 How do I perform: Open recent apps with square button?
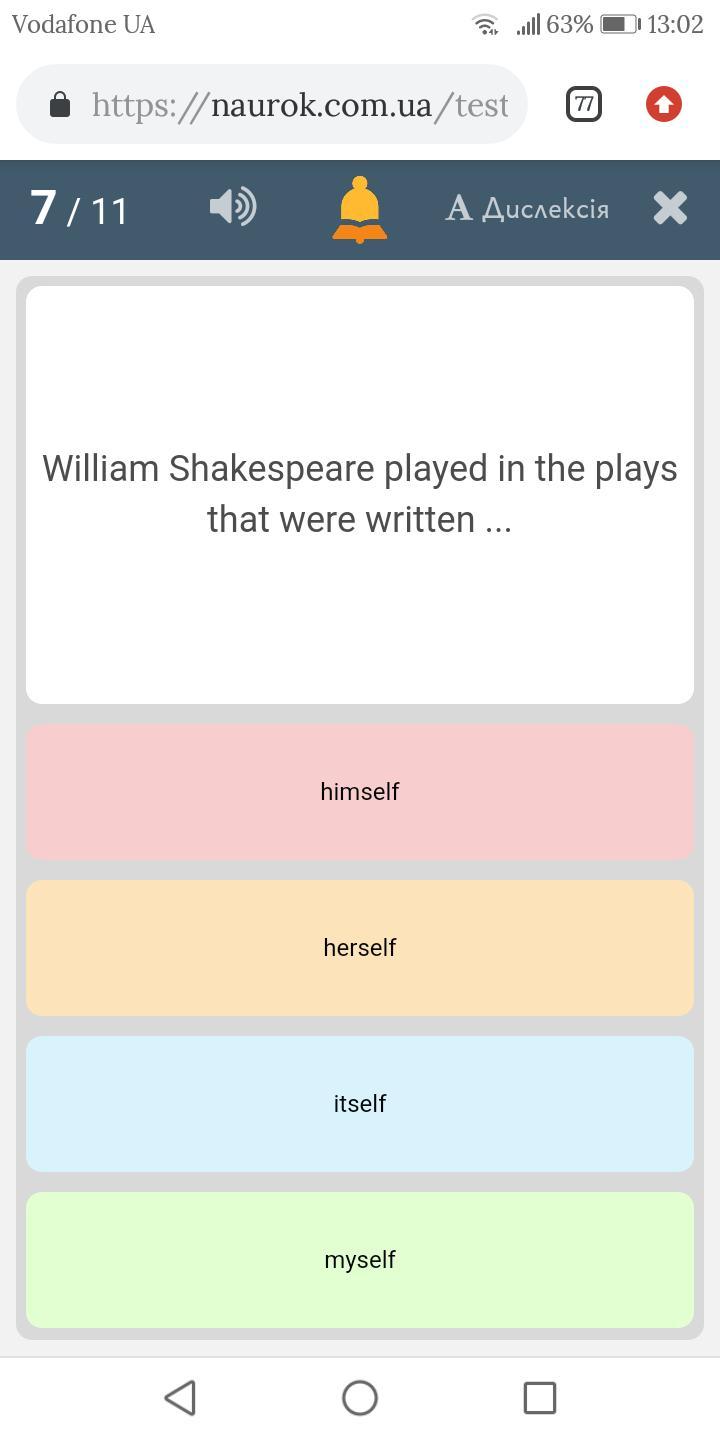click(x=540, y=1398)
